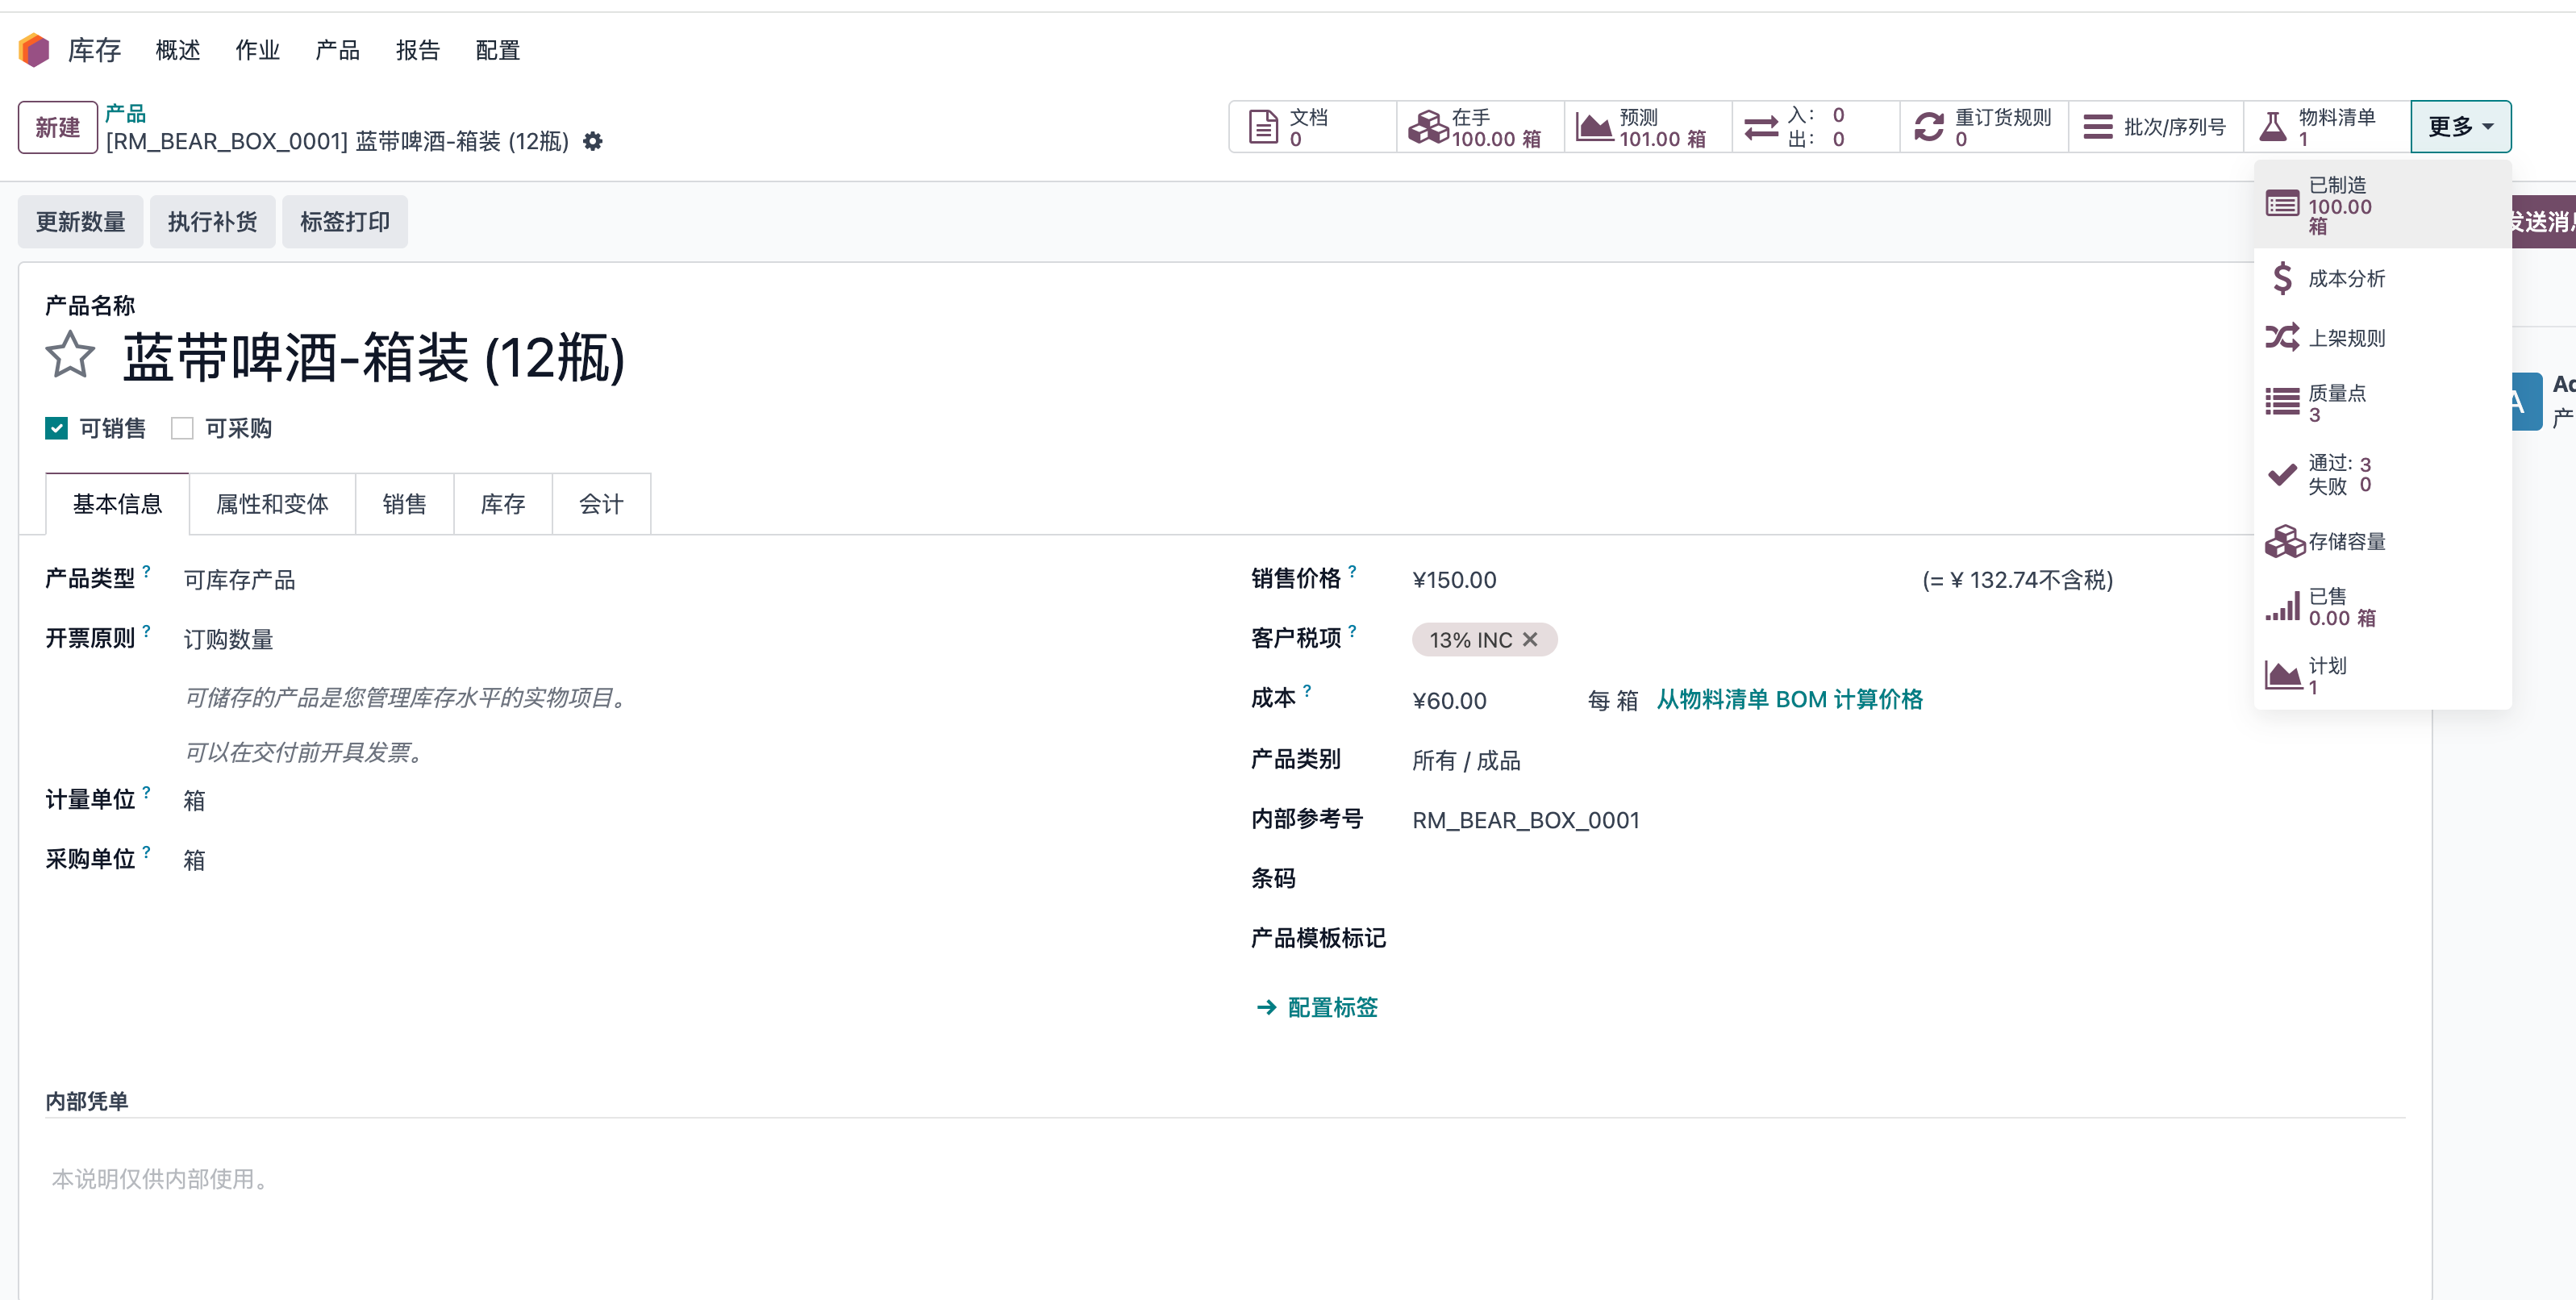The width and height of the screenshot is (2576, 1300).
Task: Open the 报告 menu
Action: (417, 50)
